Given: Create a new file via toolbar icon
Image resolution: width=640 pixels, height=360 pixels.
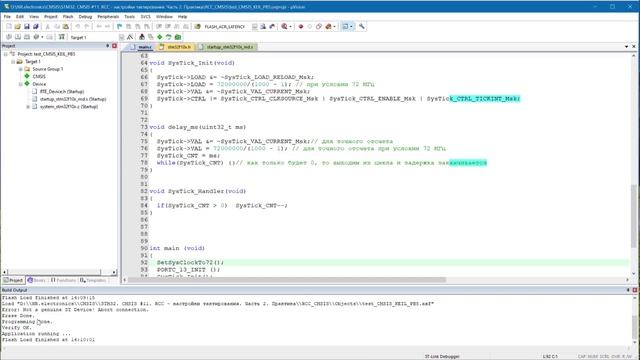Looking at the screenshot, I should click(9, 27).
